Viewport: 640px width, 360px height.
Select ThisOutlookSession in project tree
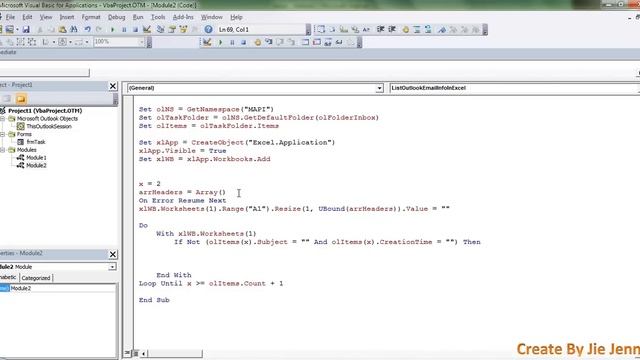click(x=49, y=127)
